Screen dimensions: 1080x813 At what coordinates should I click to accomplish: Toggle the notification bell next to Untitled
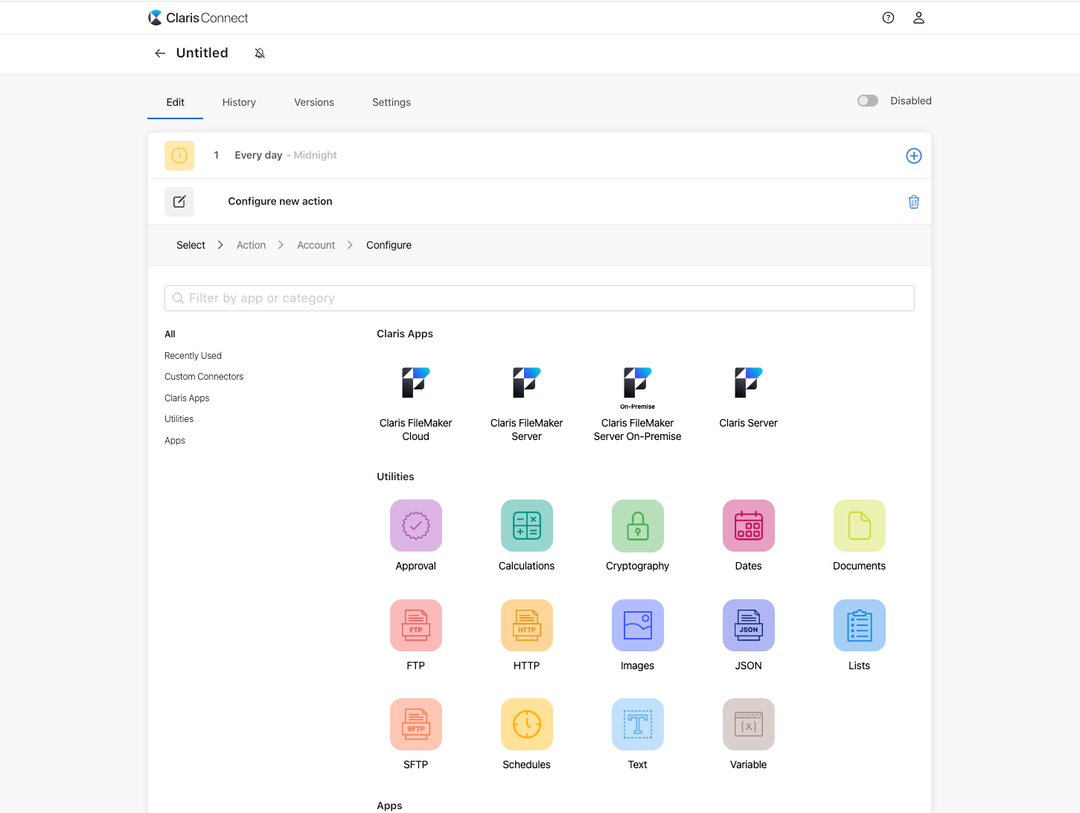(x=259, y=52)
